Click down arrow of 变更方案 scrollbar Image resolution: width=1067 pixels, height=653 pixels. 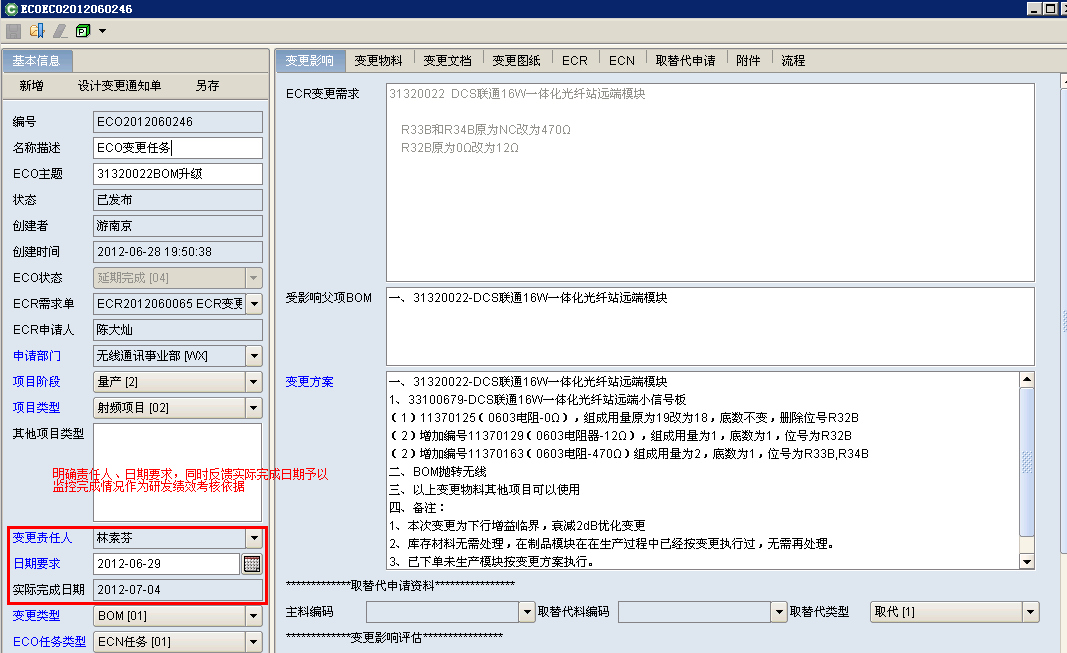tap(1026, 562)
